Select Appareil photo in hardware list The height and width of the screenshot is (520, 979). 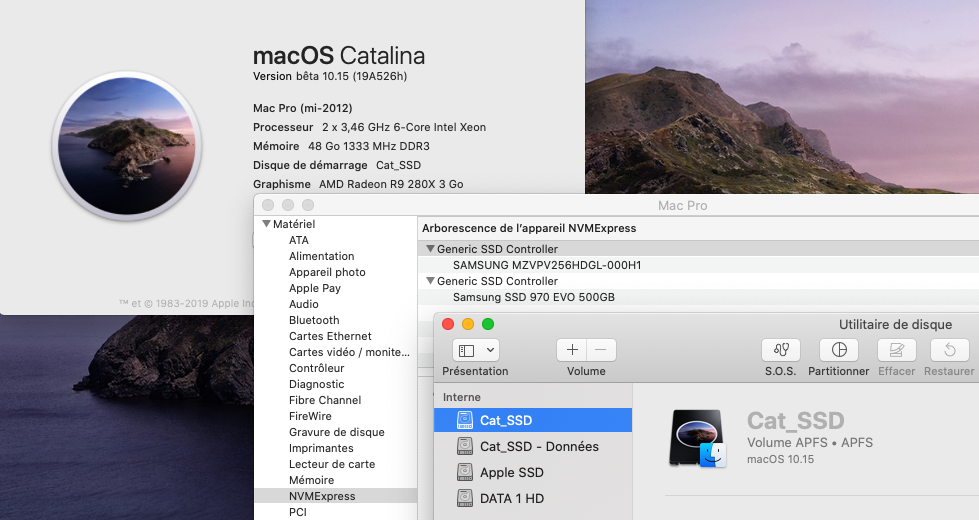(327, 272)
